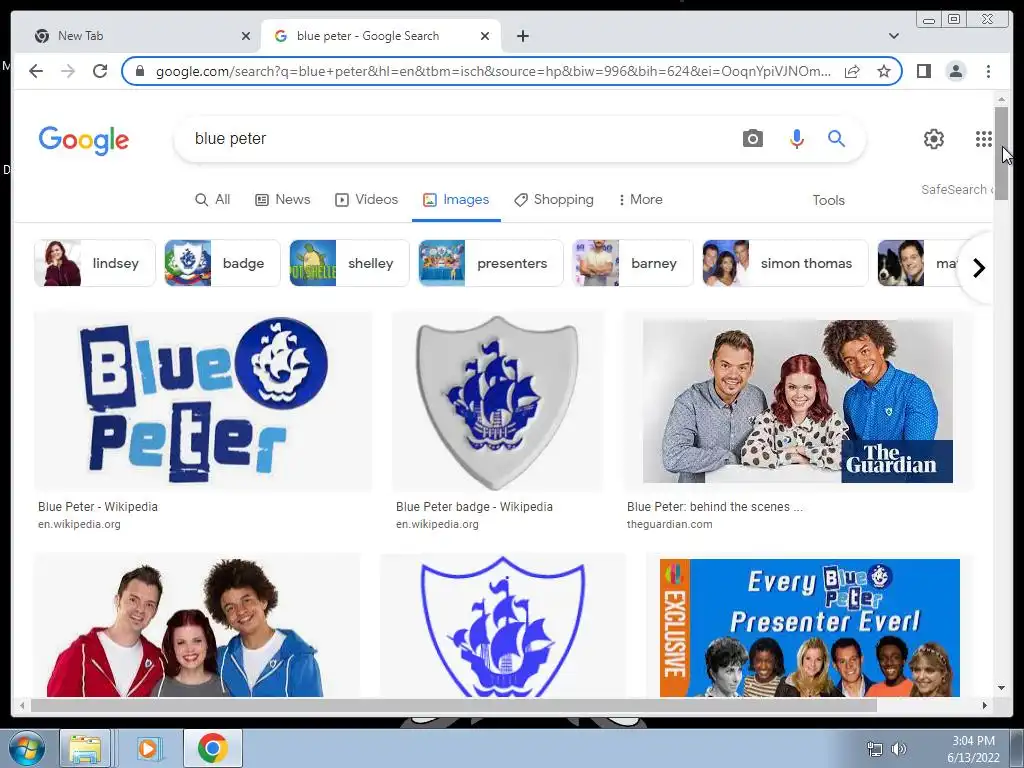Open the News results tab

[x=282, y=200]
